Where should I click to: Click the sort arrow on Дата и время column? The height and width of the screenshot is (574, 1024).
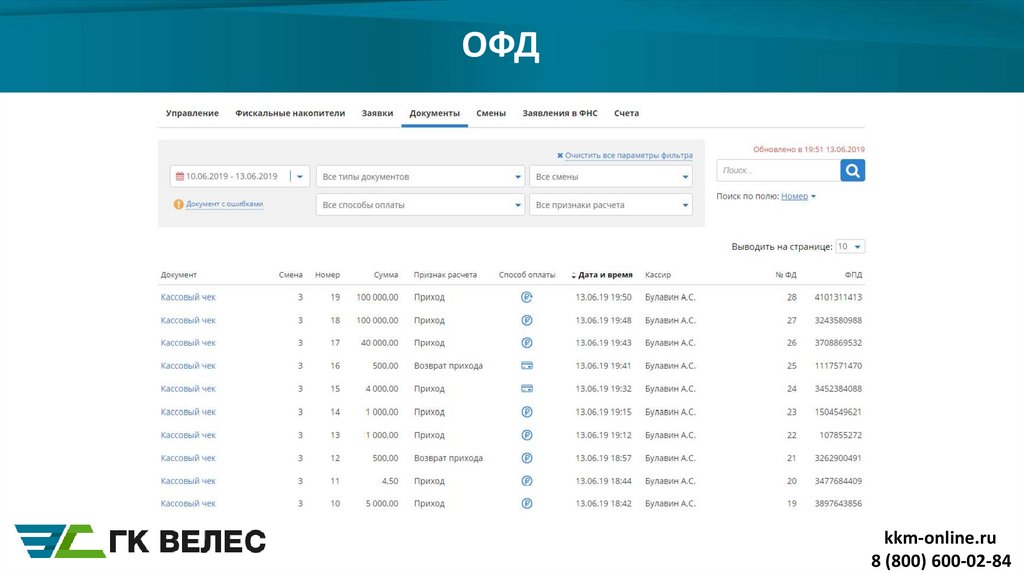click(574, 275)
